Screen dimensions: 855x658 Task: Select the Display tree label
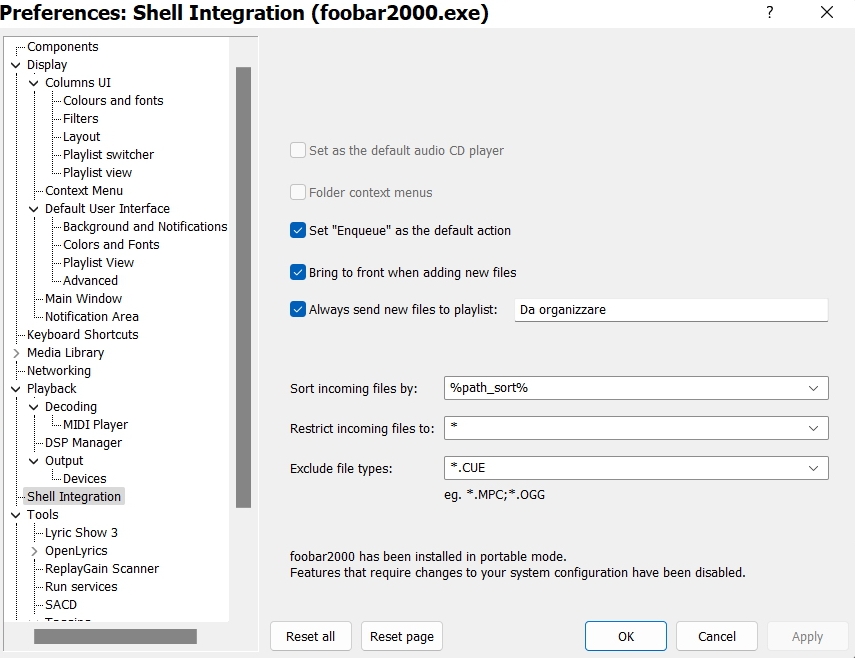pyautogui.click(x=47, y=65)
